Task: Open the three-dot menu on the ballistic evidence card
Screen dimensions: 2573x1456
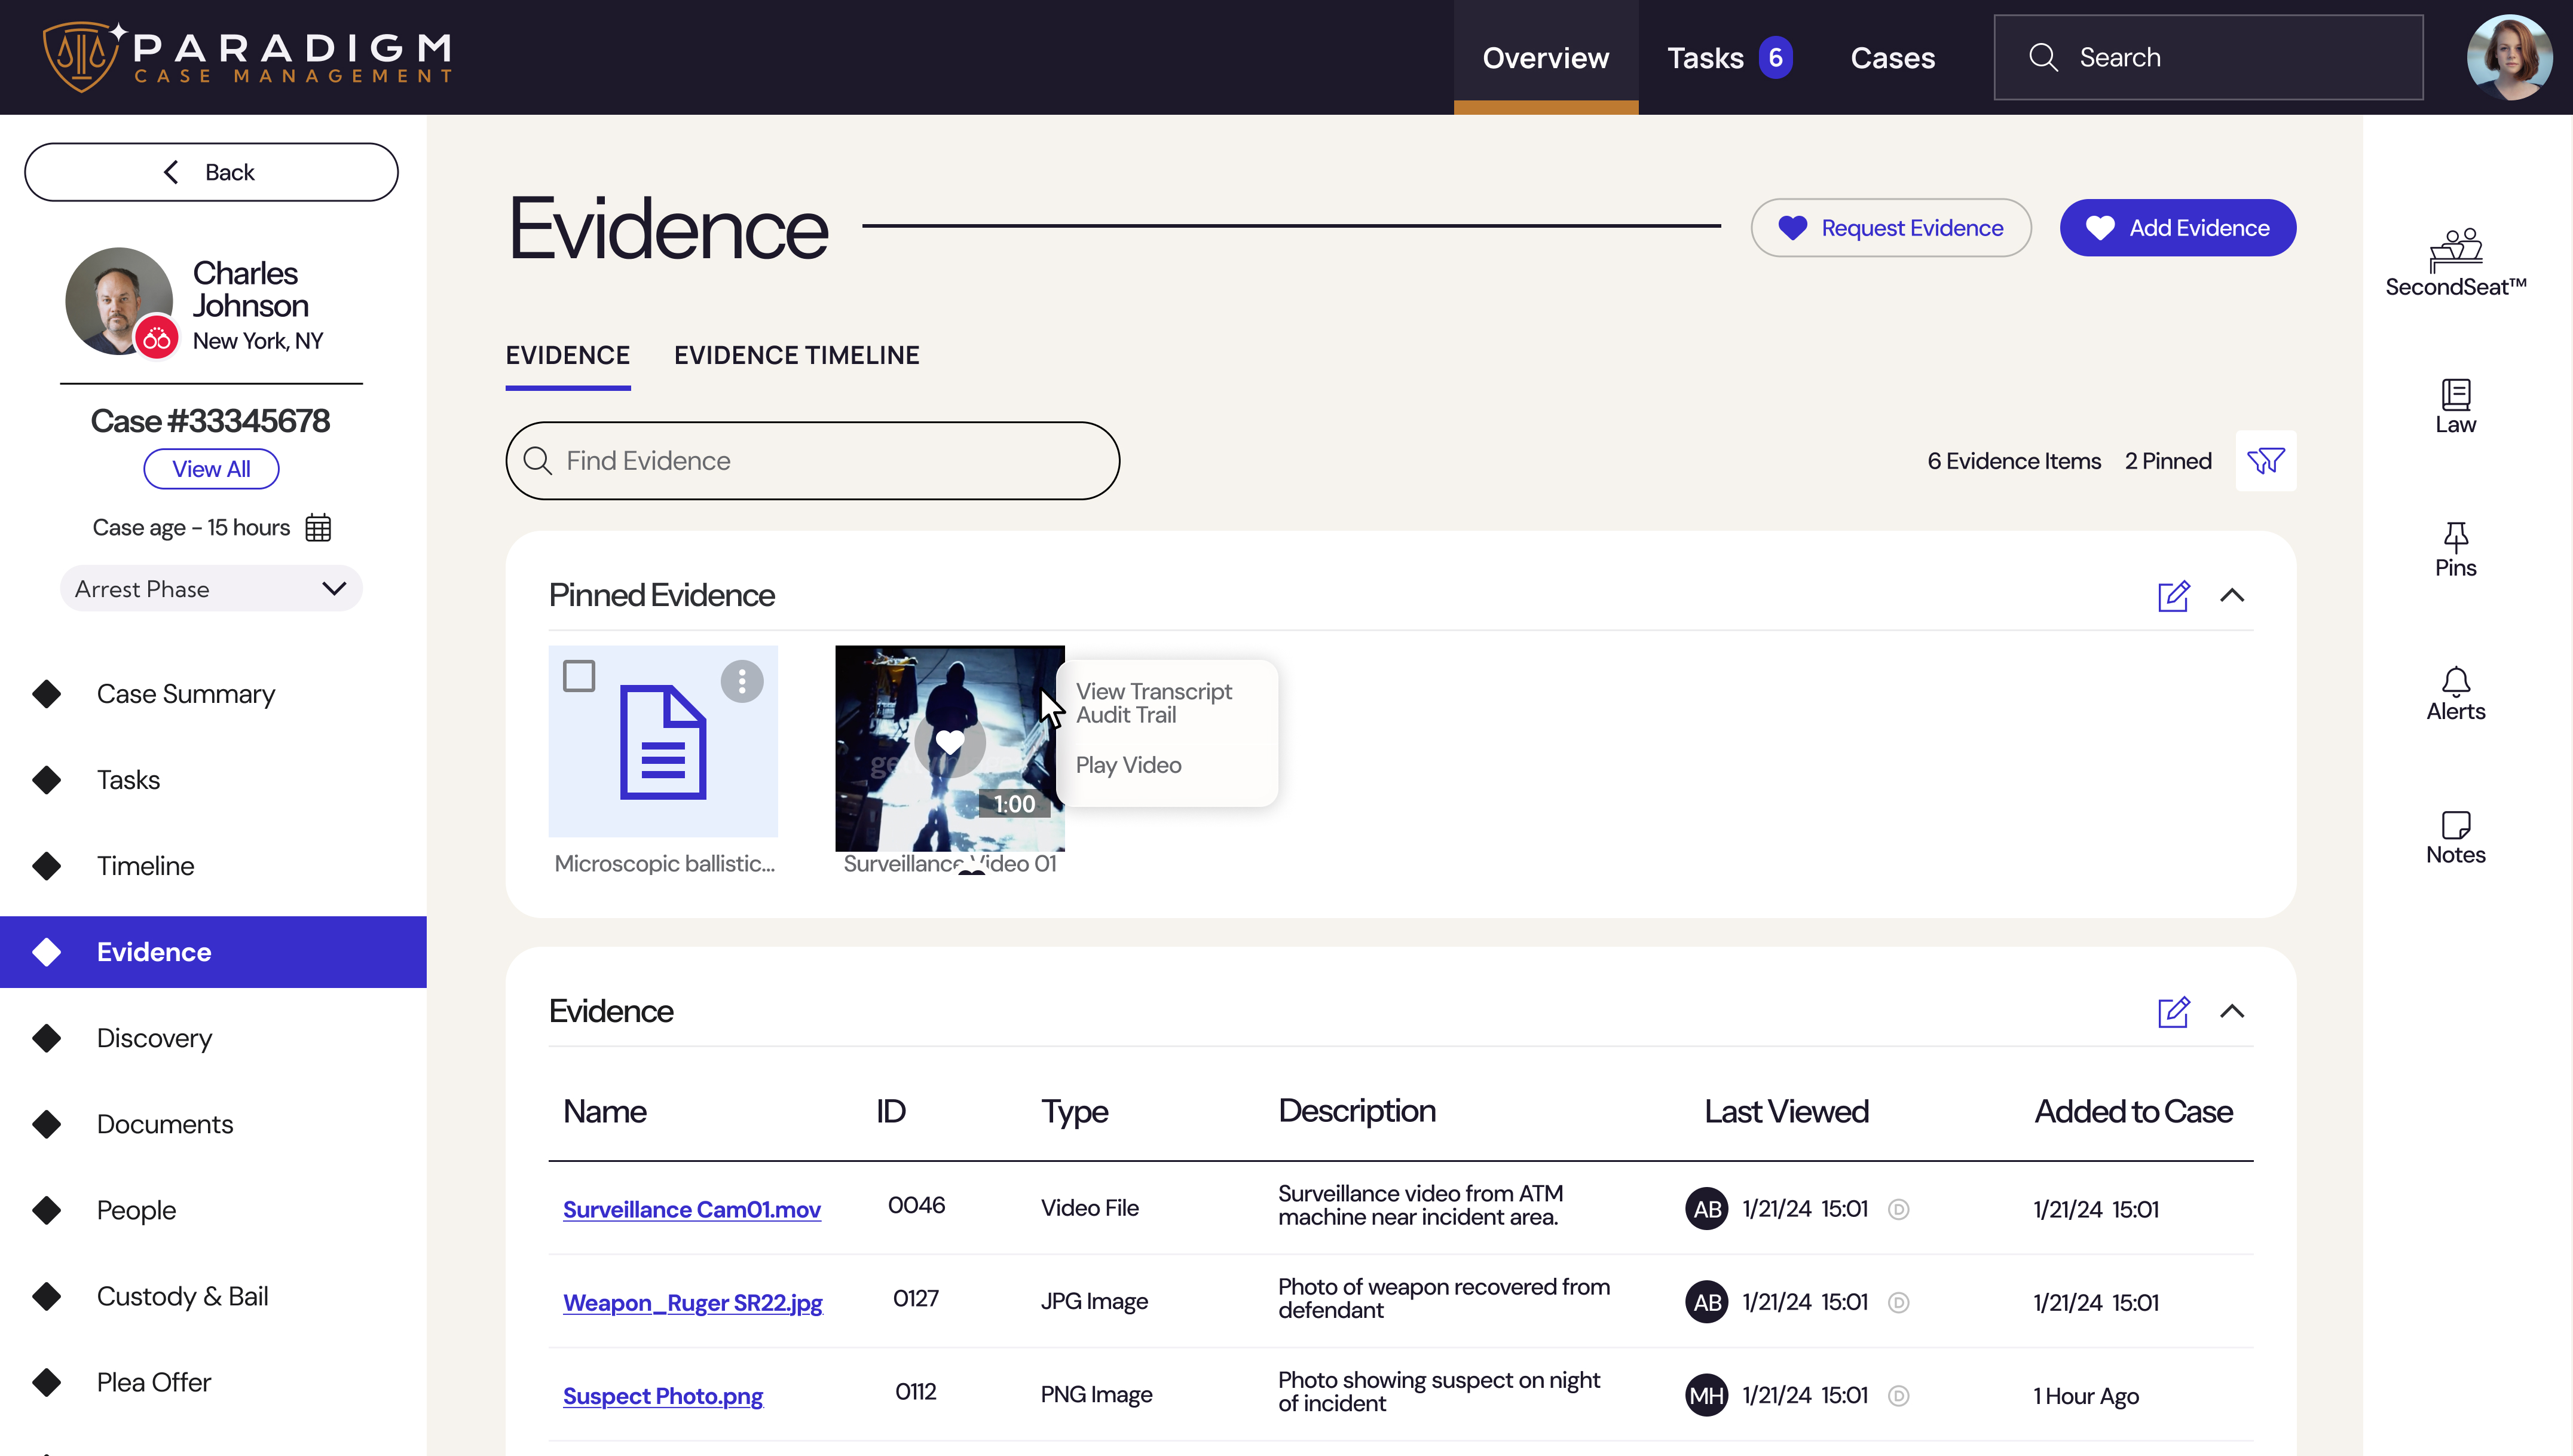Action: coord(741,681)
